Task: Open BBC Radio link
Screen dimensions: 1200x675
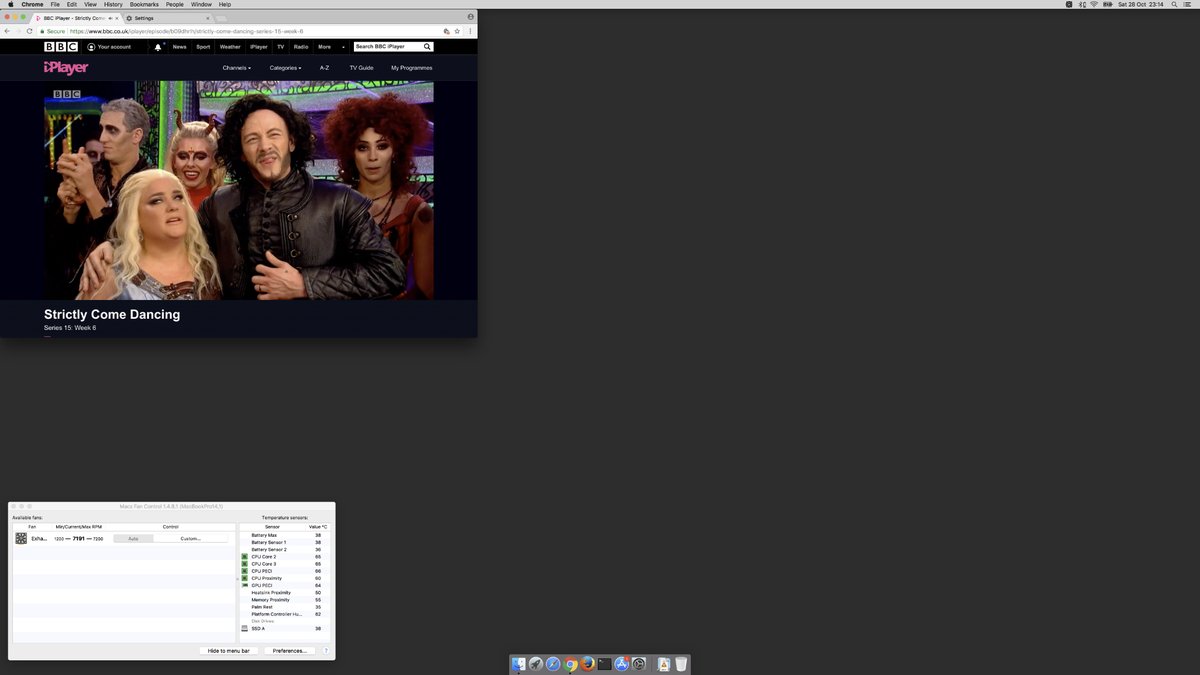Action: [301, 47]
